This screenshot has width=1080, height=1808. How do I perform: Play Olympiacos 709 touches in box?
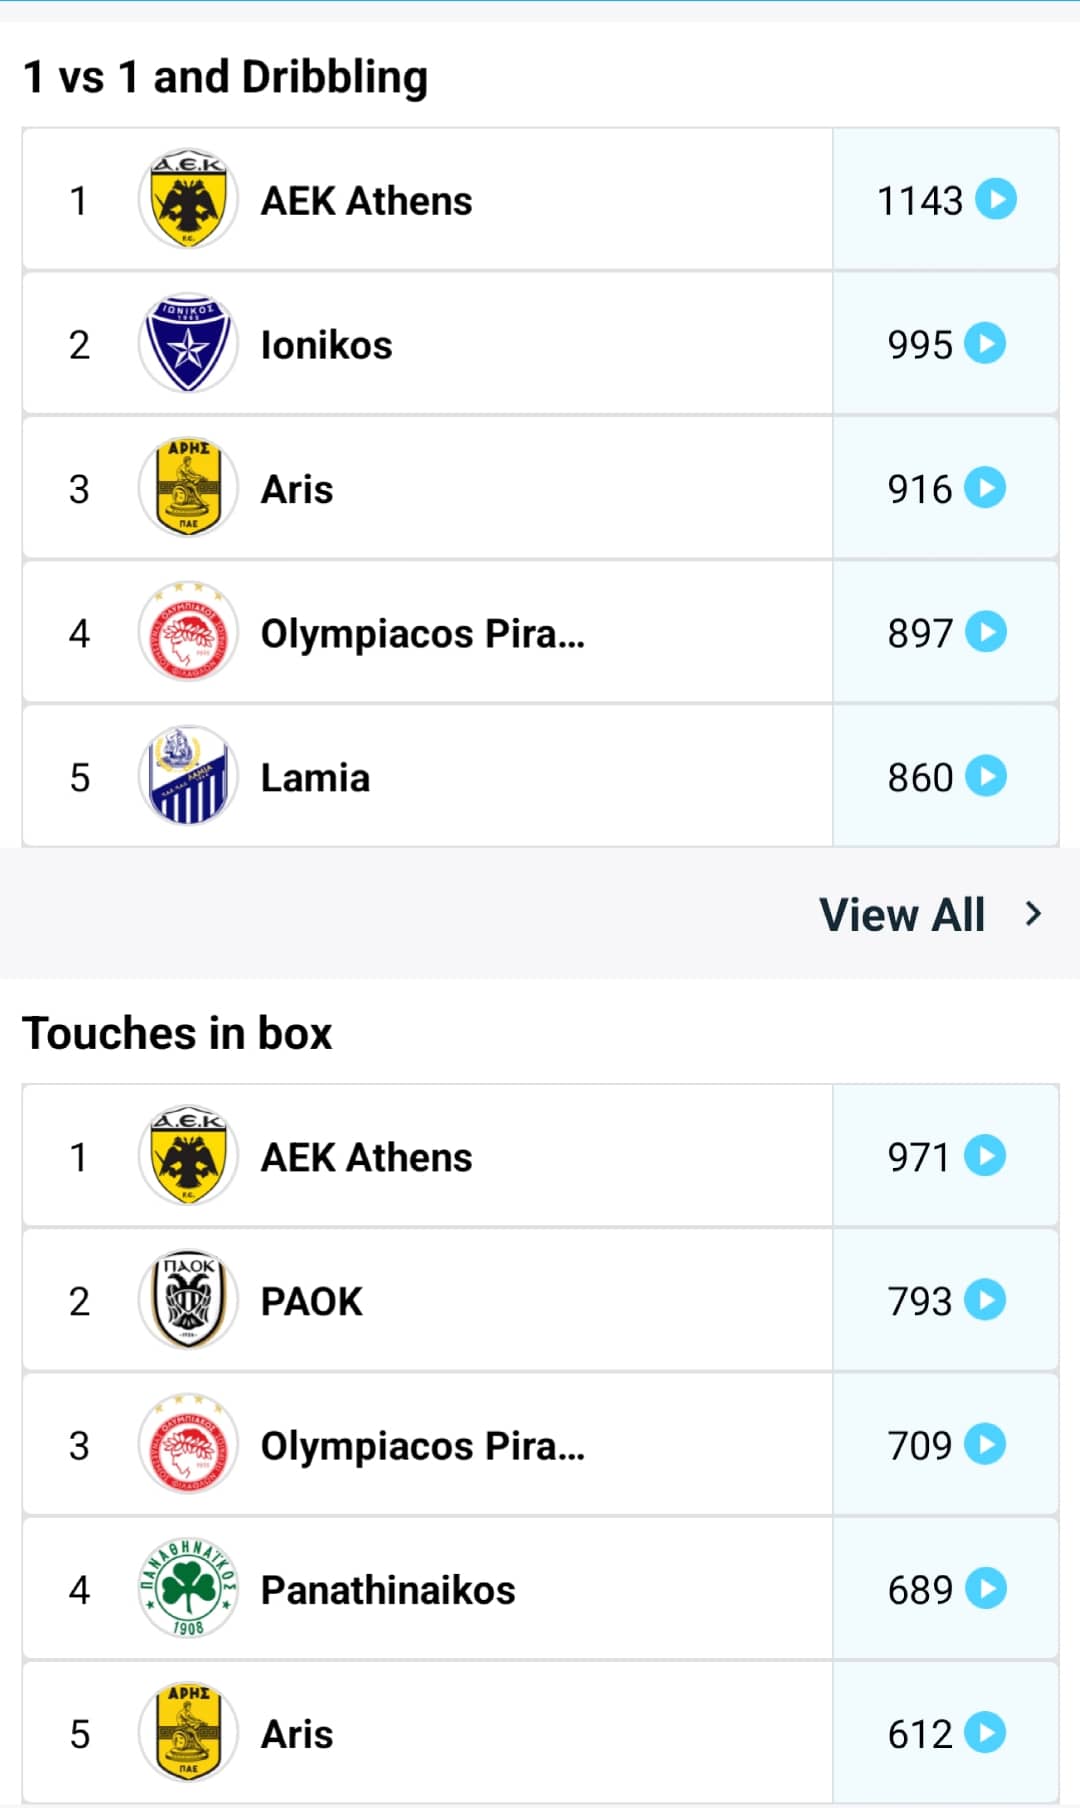pos(985,1444)
